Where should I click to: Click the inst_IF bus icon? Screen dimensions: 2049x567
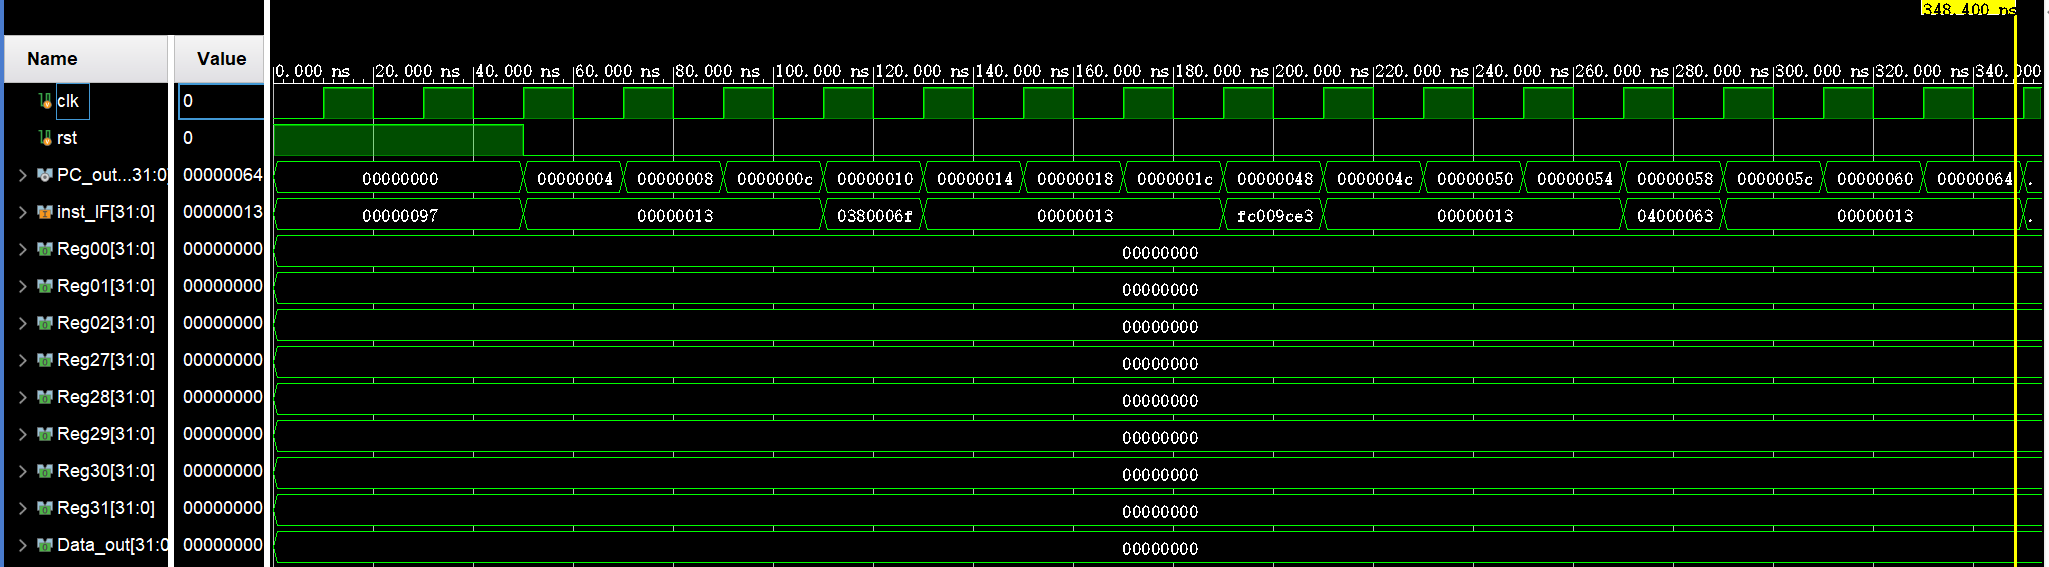tap(44, 212)
